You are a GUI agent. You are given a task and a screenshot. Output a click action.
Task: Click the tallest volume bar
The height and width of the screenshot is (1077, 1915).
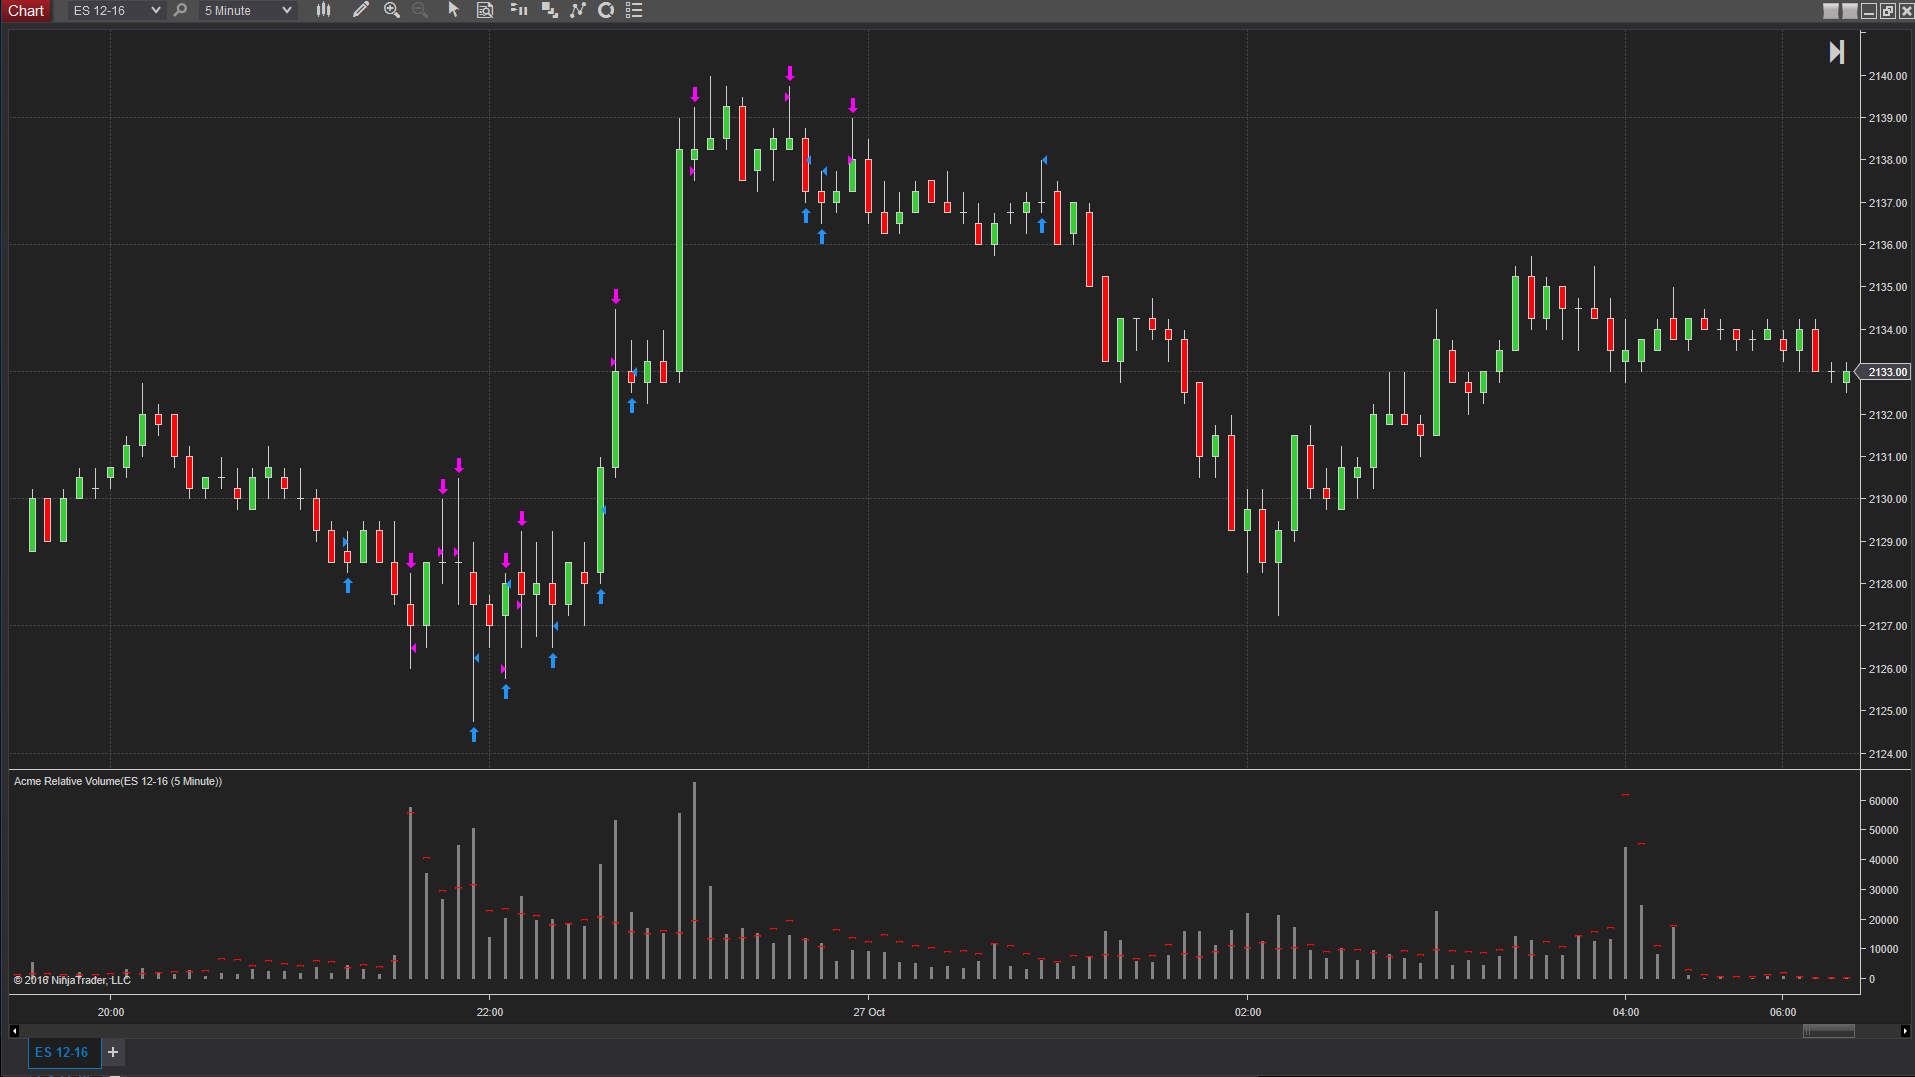(x=694, y=880)
